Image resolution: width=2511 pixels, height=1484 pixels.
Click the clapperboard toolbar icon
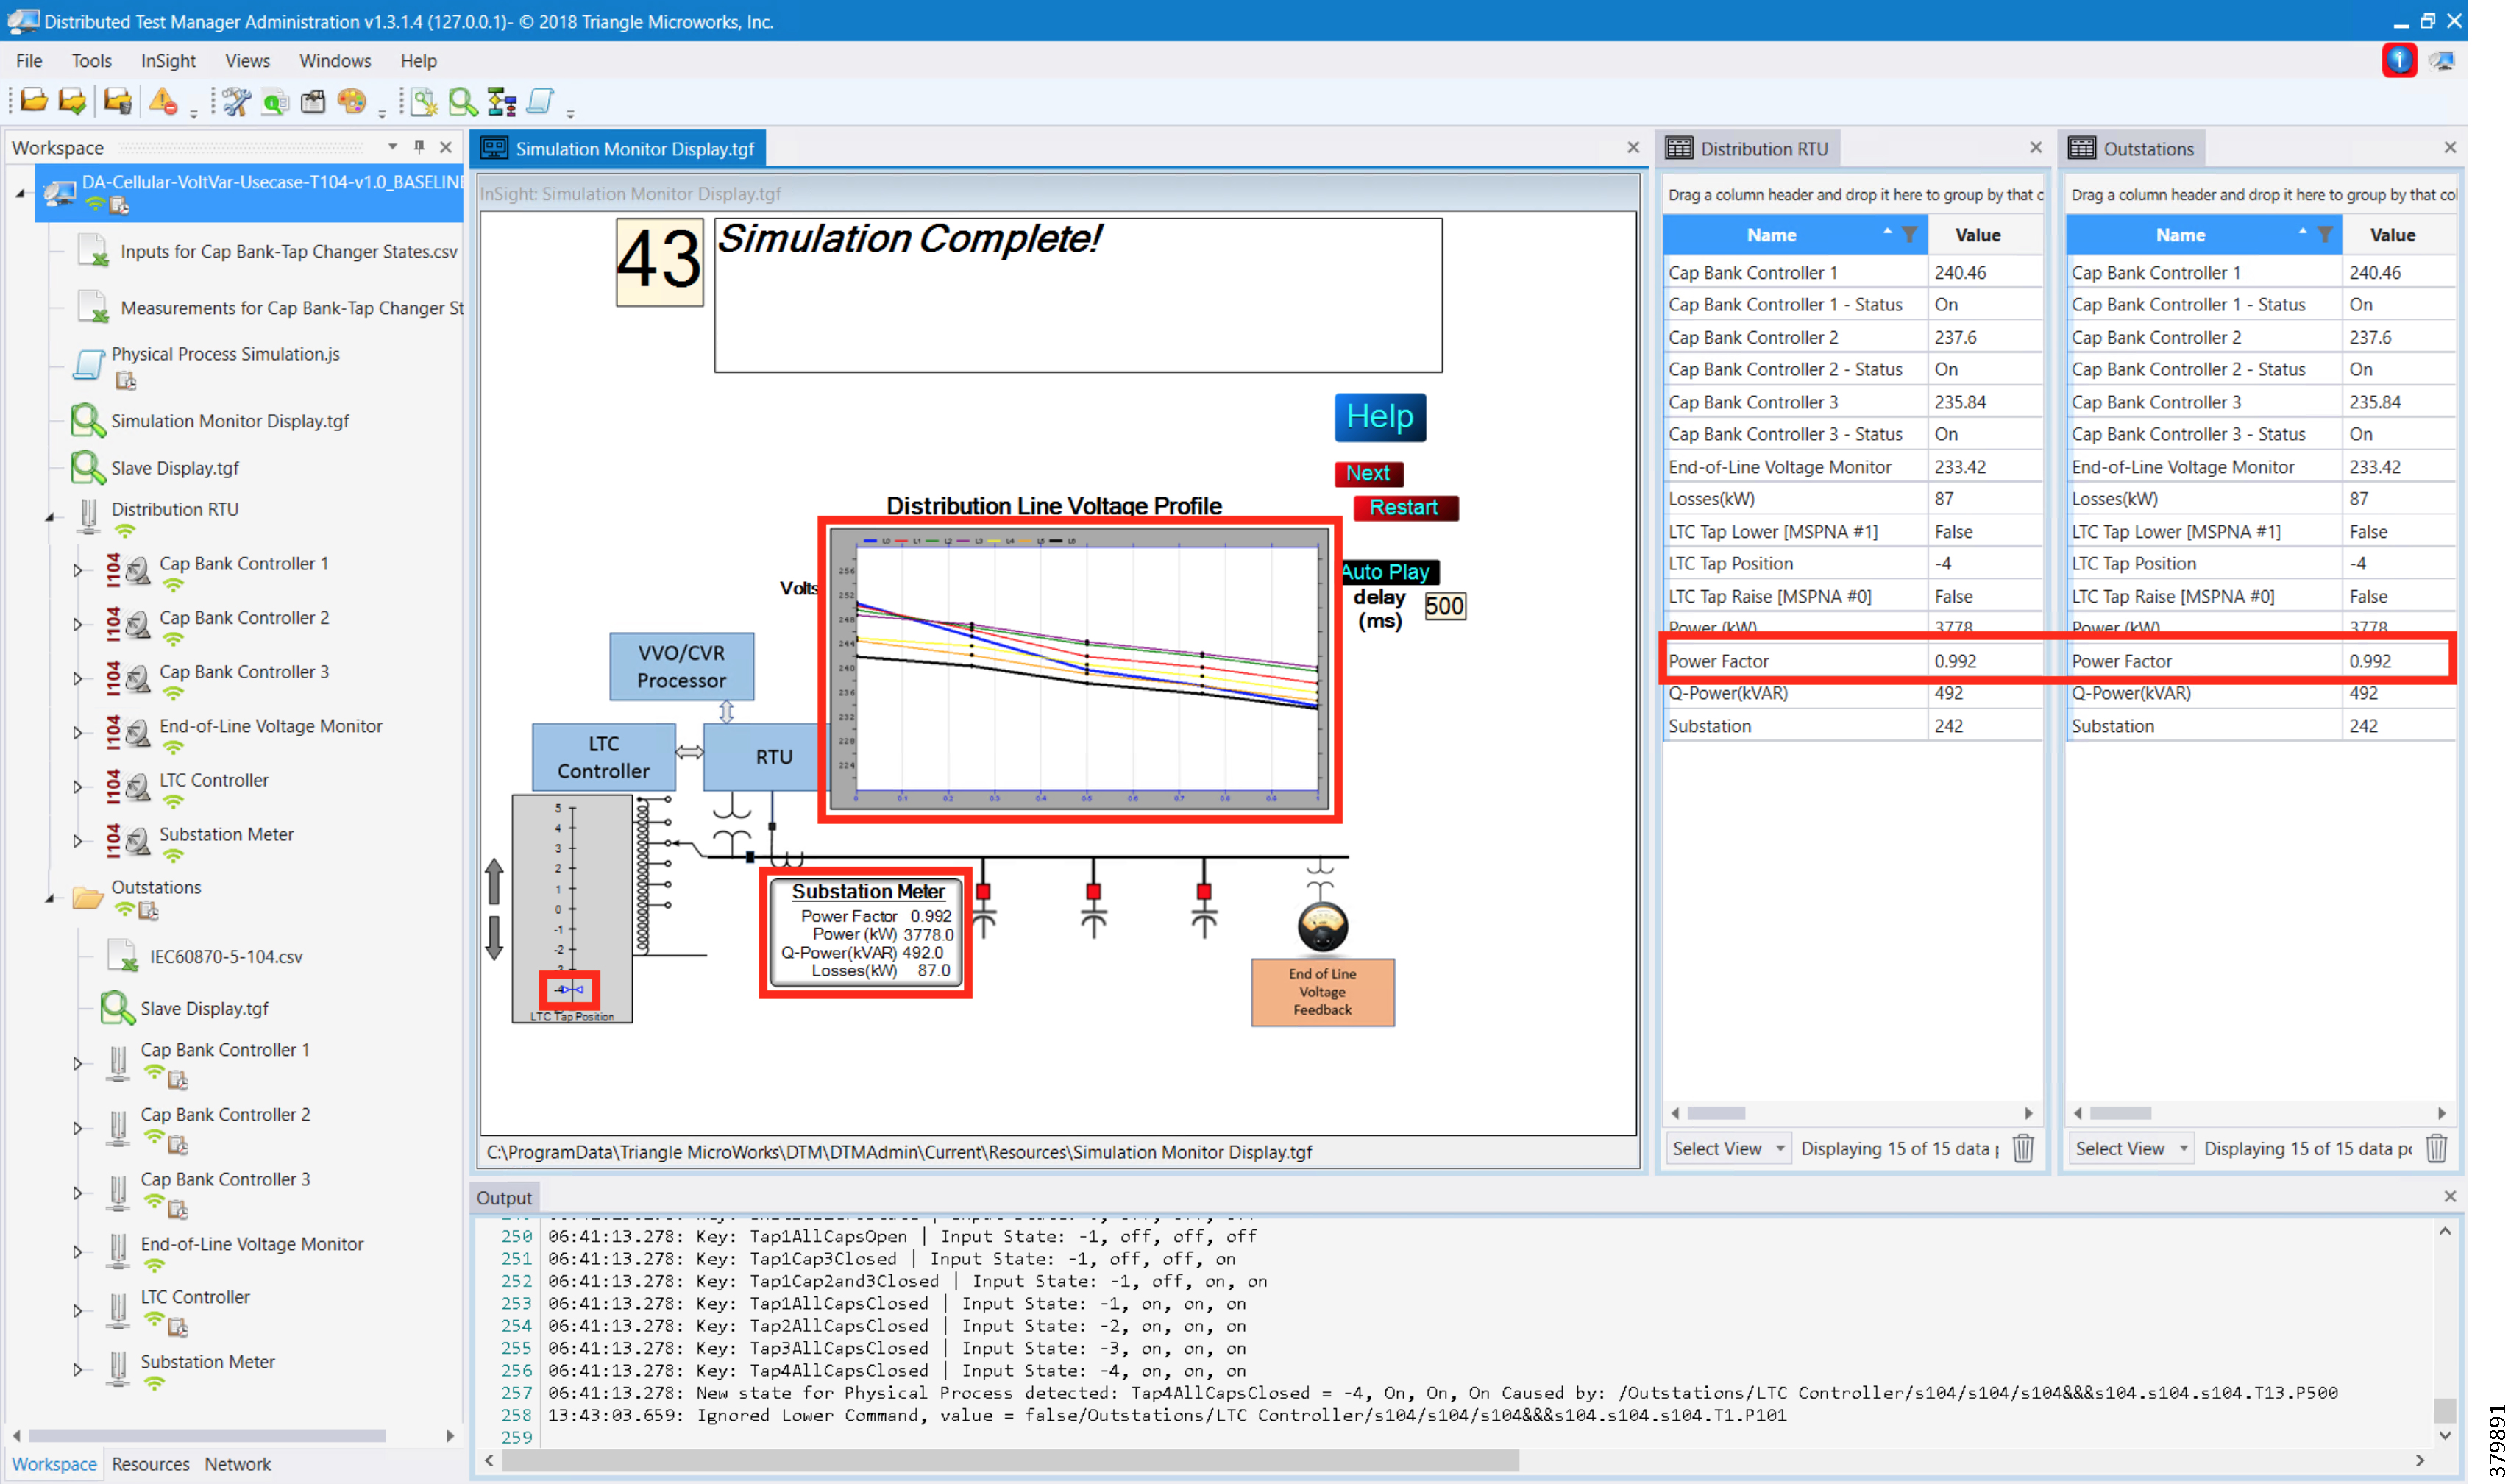click(x=313, y=101)
